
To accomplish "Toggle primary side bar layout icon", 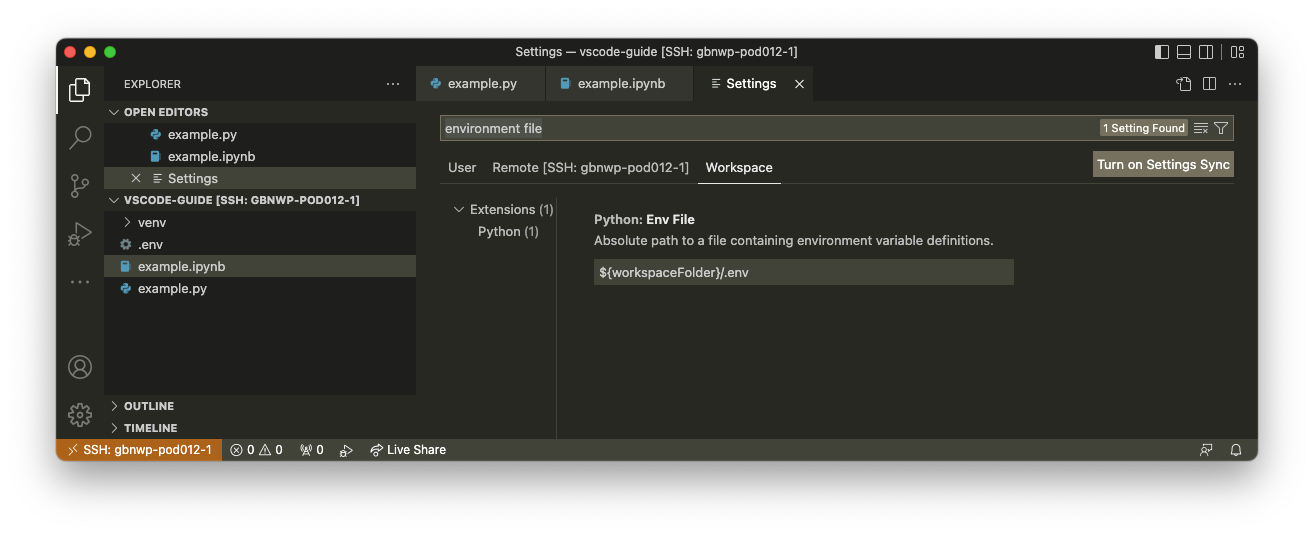I will click(x=1161, y=52).
